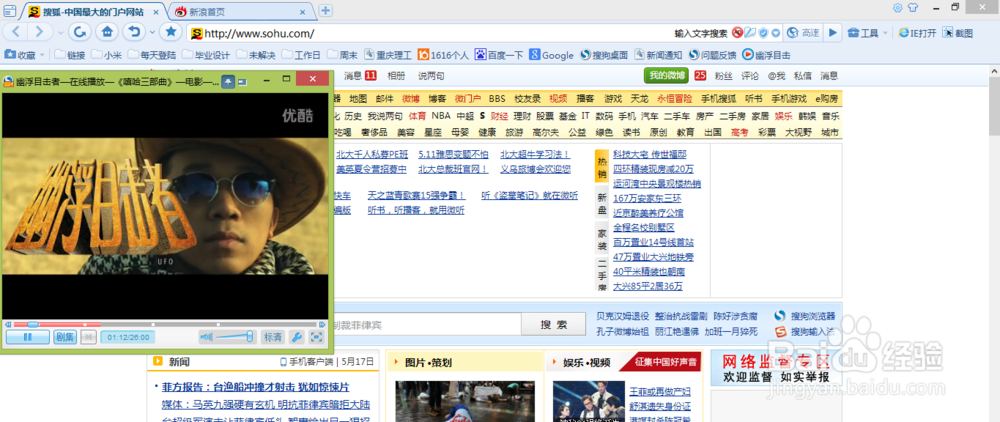Screen dimensions: 1000x422
Task: Take a screenshot with 截图 tool
Action: 958,33
